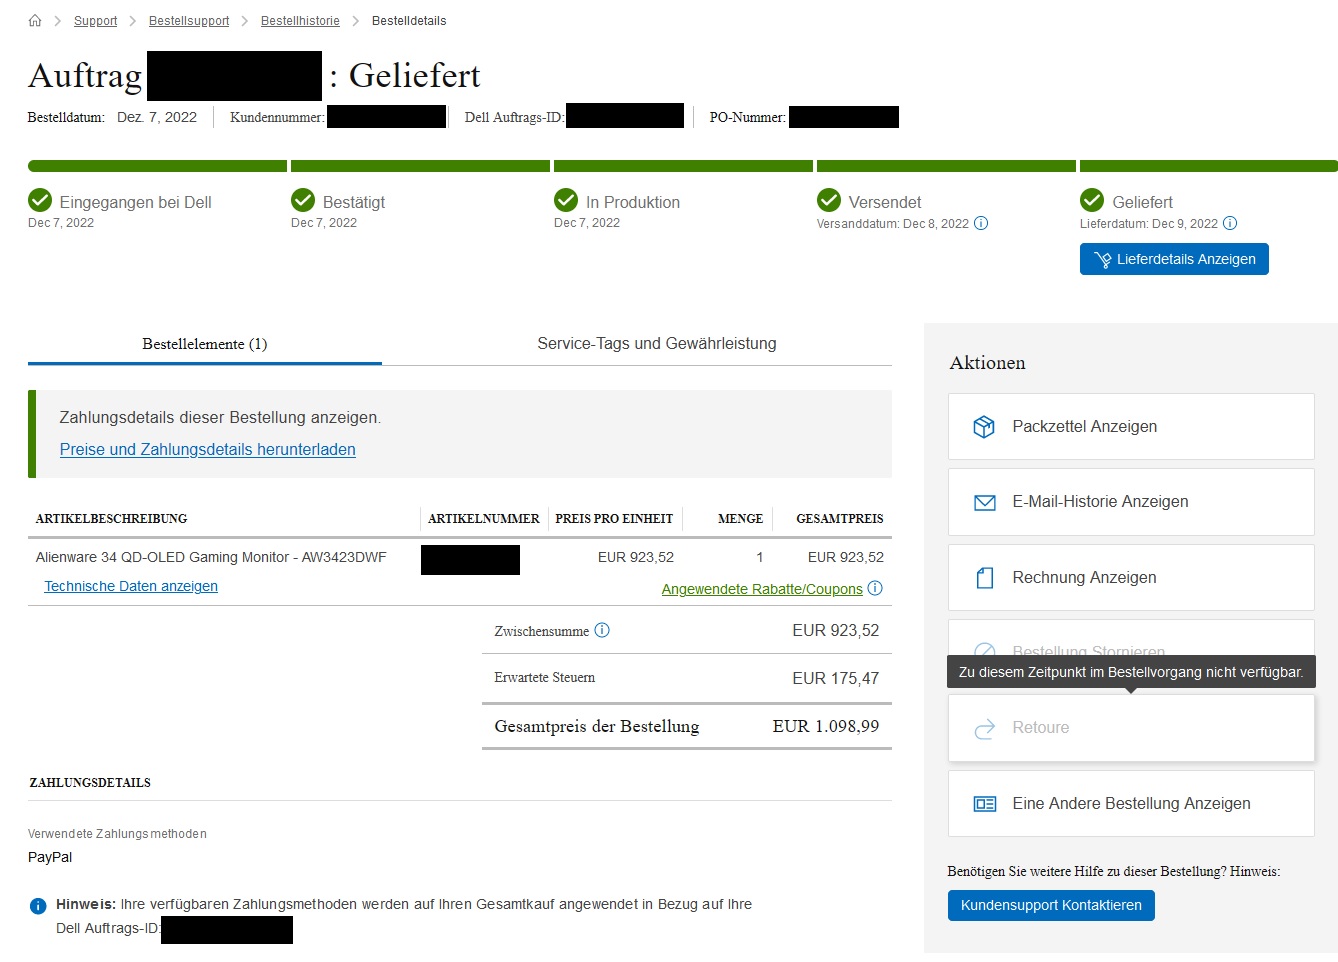1338x962 pixels.
Task: Click the PayPal payment method text
Action: click(50, 857)
